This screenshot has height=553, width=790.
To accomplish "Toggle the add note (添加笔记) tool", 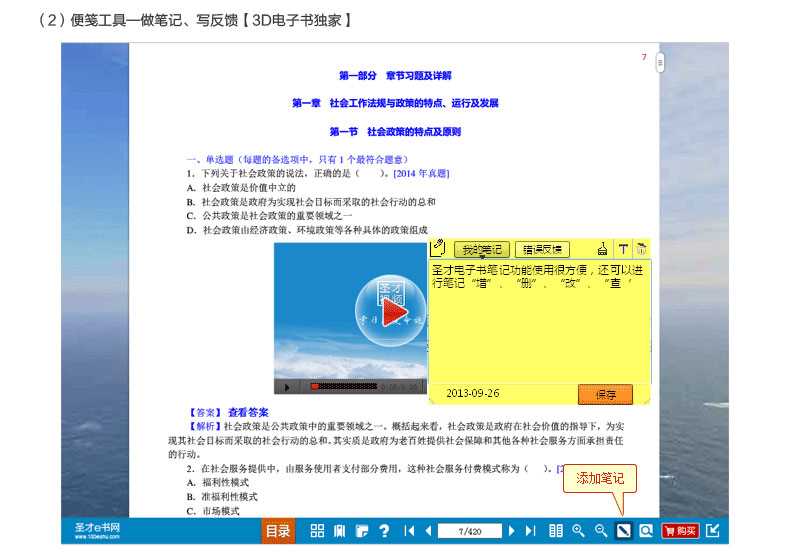I will click(x=623, y=531).
